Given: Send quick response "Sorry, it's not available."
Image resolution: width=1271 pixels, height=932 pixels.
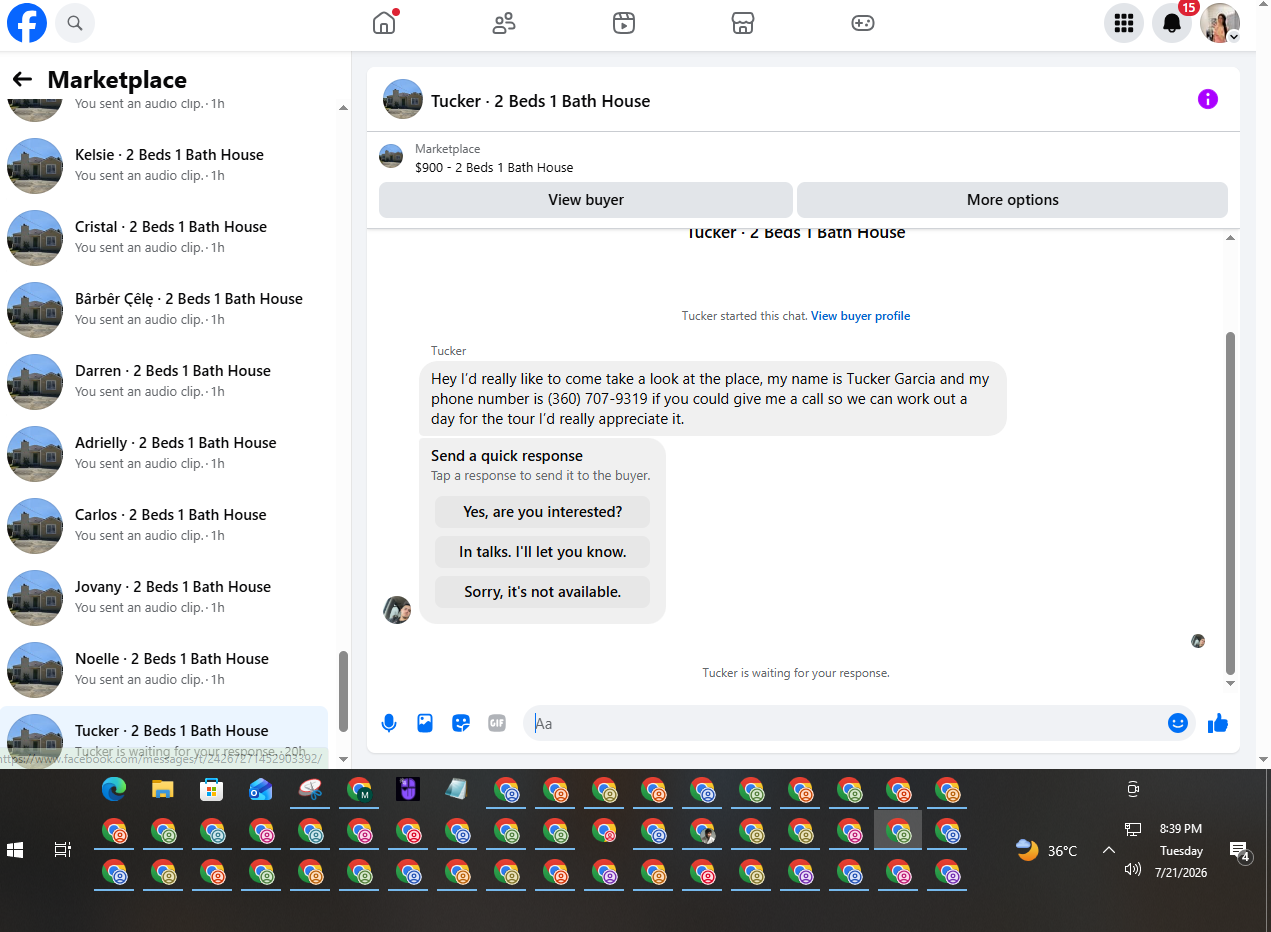Looking at the screenshot, I should [x=543, y=592].
